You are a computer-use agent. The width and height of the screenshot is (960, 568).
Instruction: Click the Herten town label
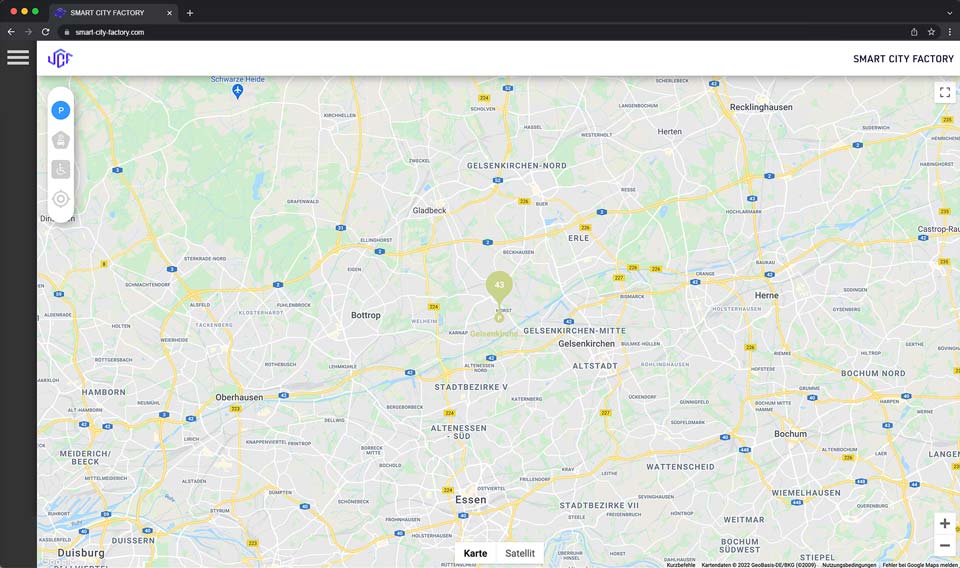(x=670, y=132)
